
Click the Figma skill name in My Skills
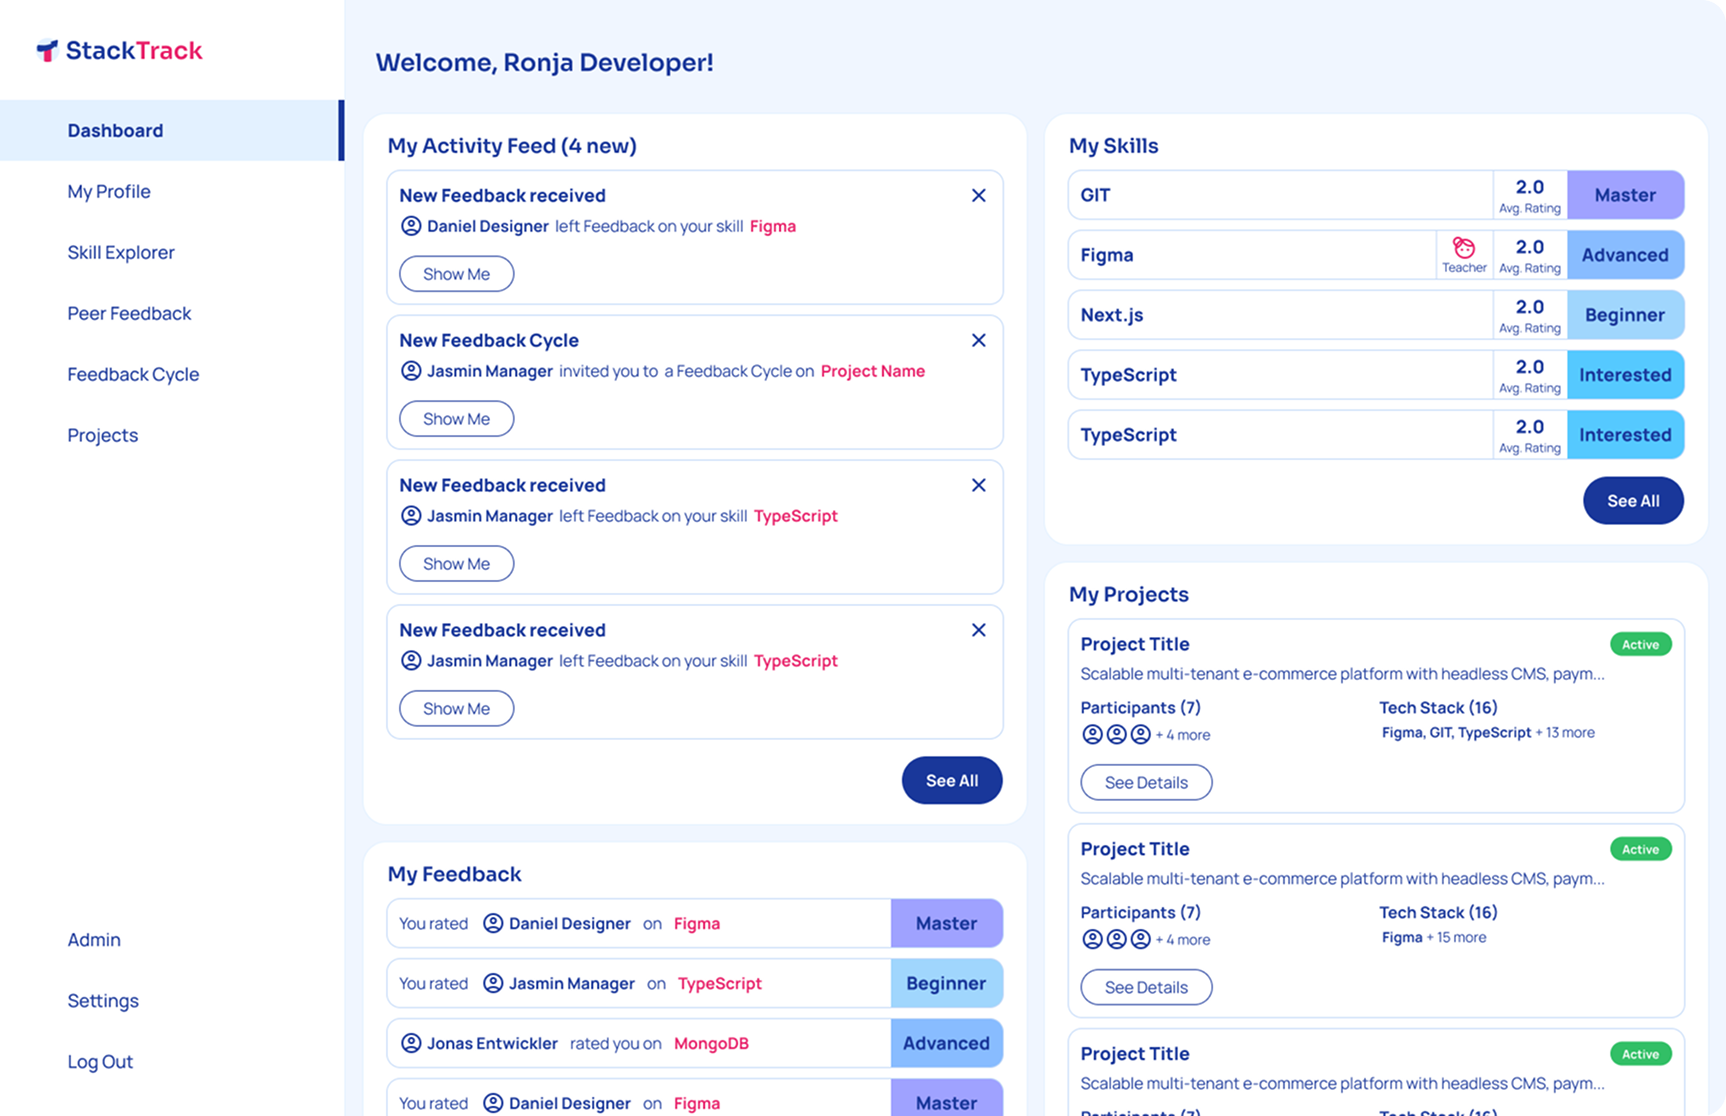pyautogui.click(x=1107, y=255)
